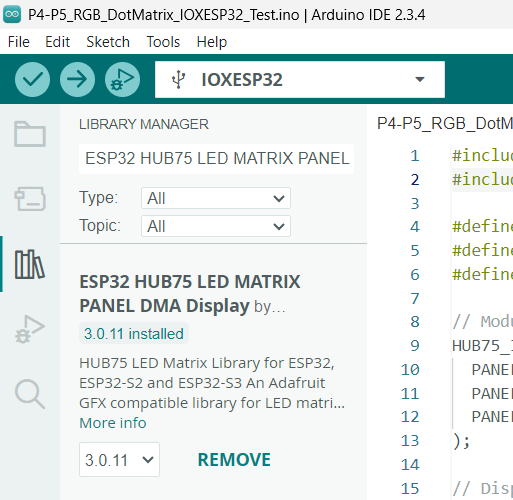Click the library search input field
This screenshot has width=513, height=500.
(216, 159)
